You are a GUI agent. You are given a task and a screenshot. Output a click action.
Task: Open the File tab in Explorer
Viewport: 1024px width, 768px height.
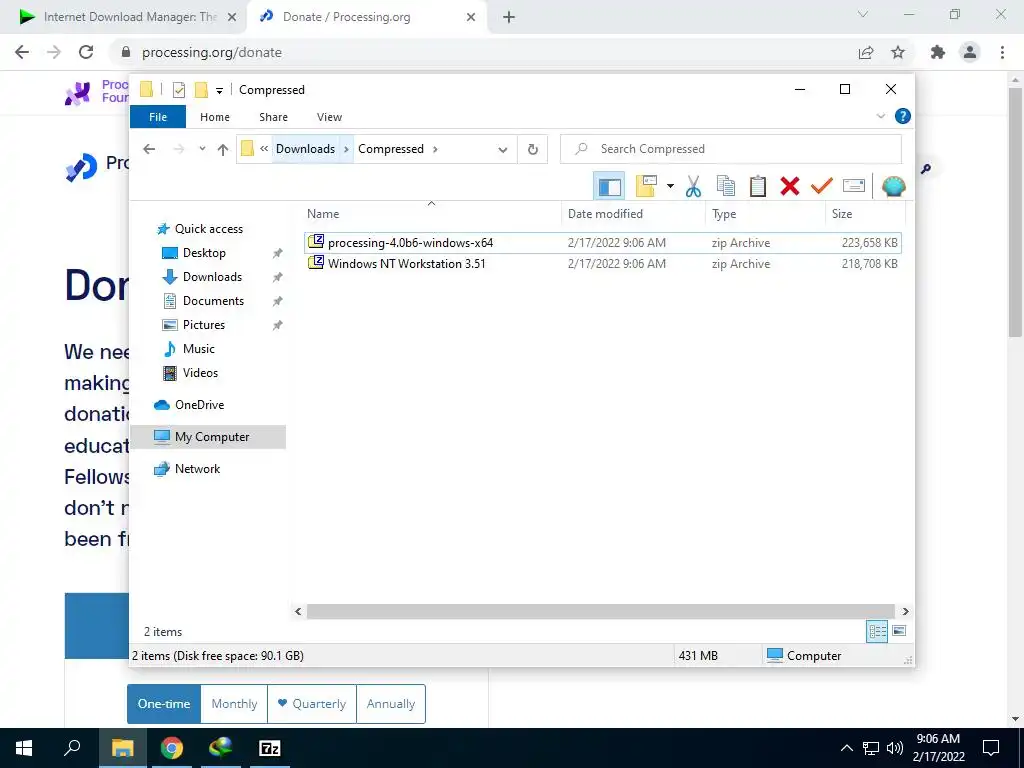coord(158,117)
